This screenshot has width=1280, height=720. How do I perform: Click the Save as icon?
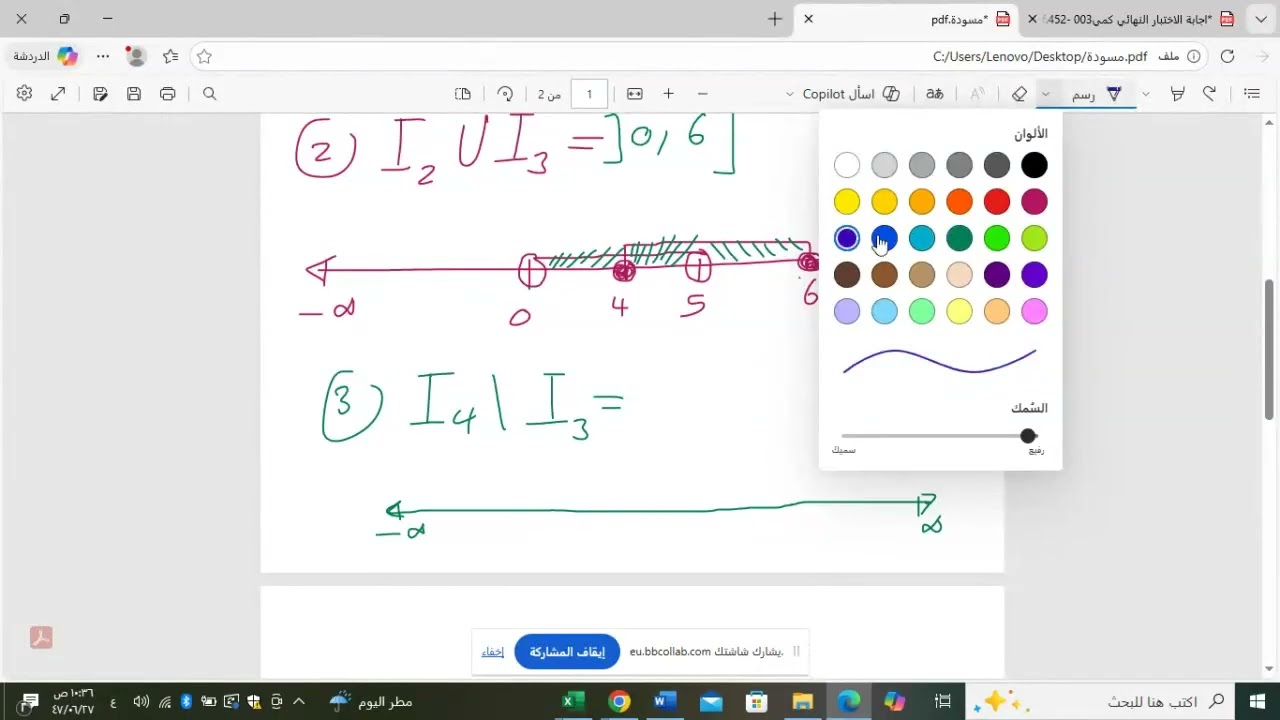100,94
